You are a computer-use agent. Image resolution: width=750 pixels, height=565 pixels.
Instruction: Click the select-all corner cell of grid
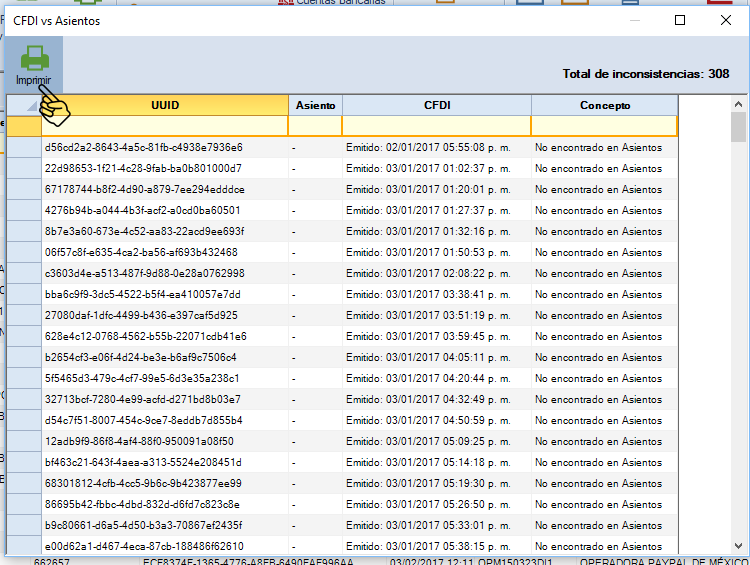24,105
